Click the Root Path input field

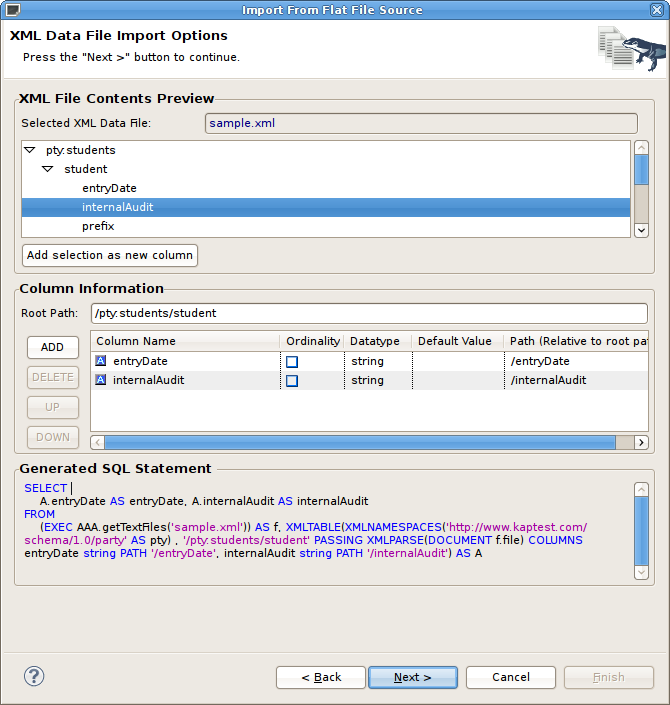[368, 313]
